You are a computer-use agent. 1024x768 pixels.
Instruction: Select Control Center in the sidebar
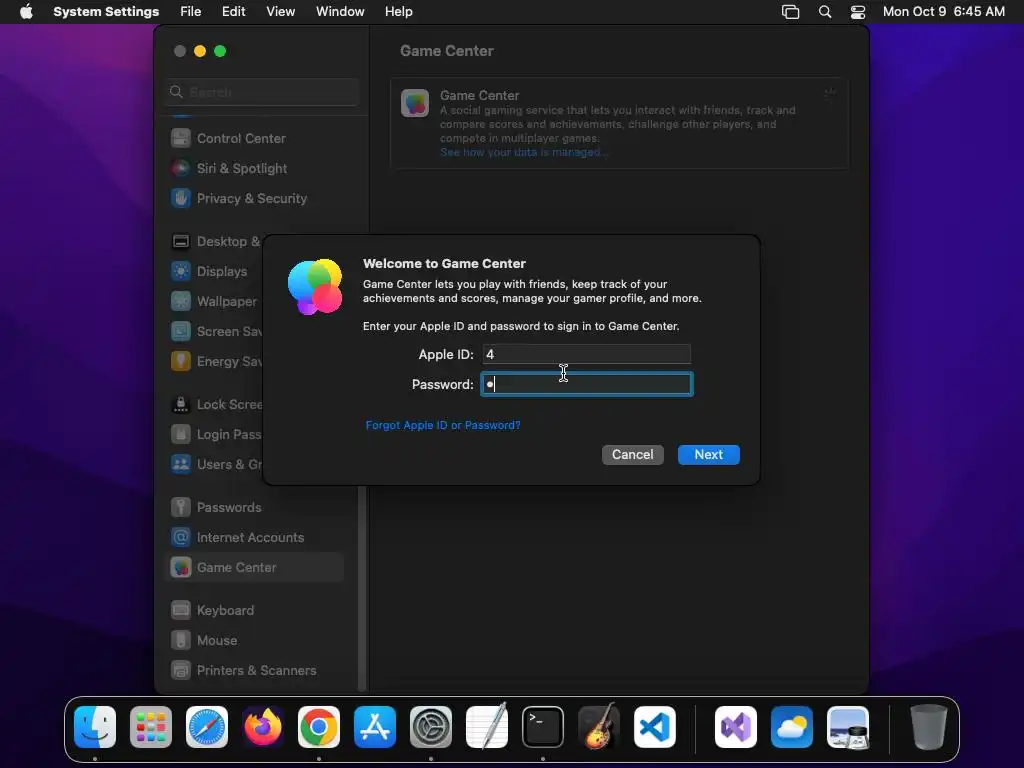(x=255, y=138)
